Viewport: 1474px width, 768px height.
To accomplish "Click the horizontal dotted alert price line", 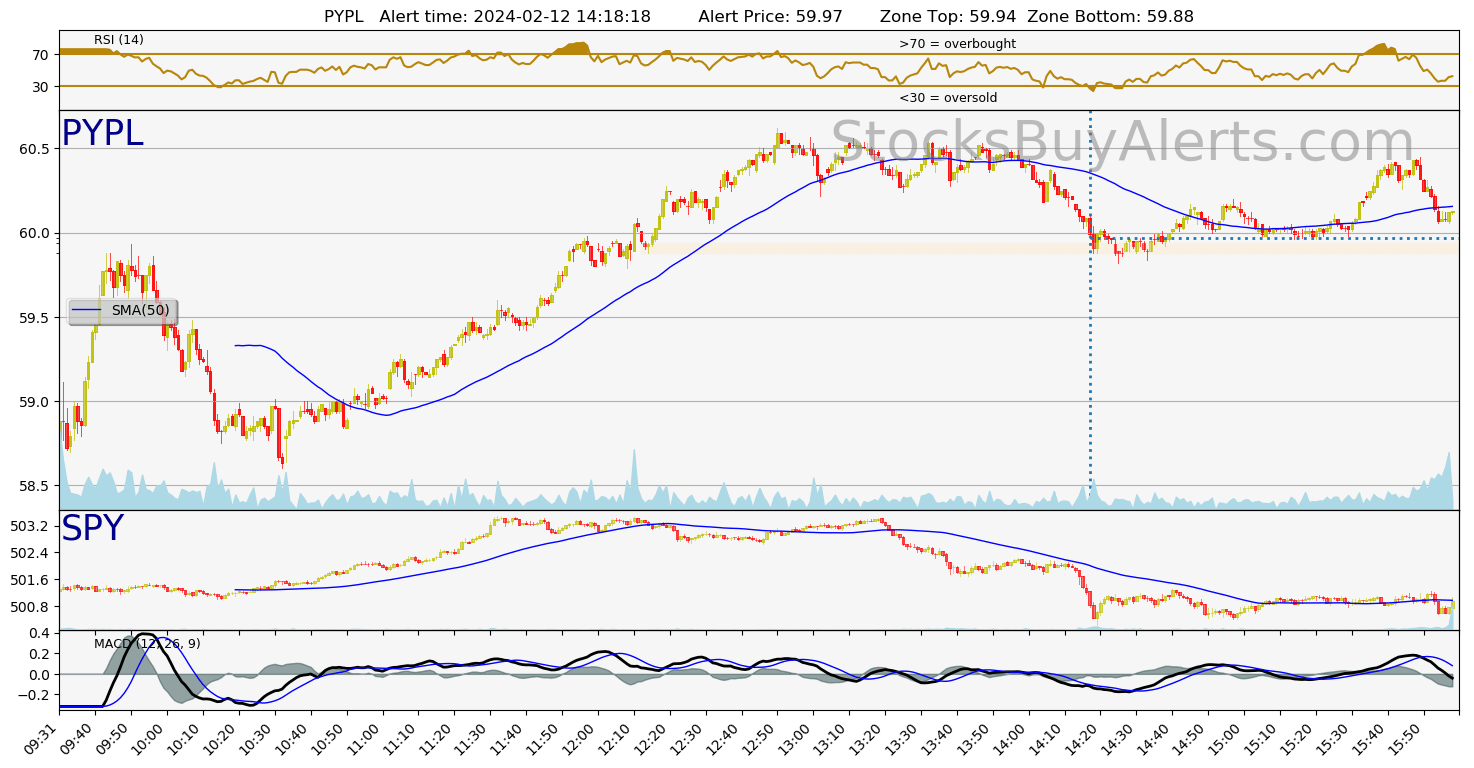I will 1274,238.
